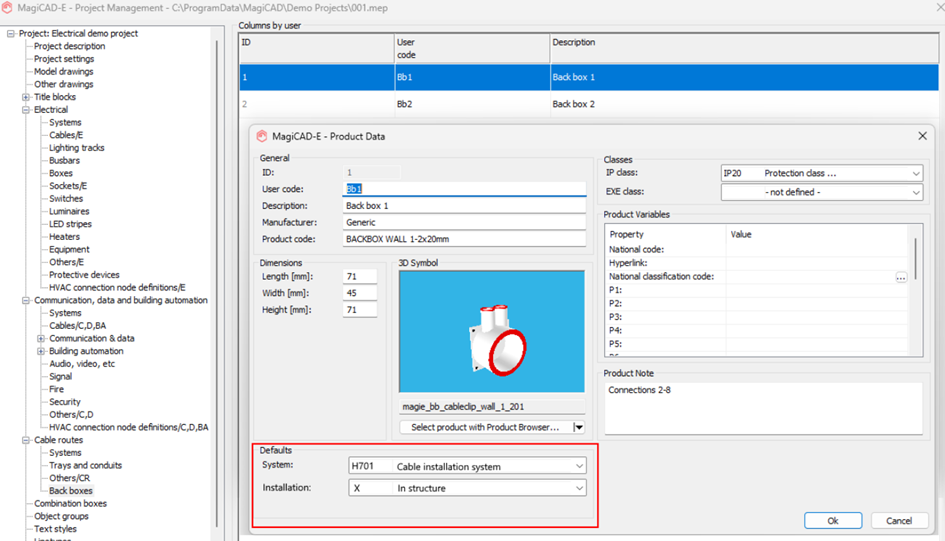
Task: Click the Product Variables scrollbar
Action: [x=915, y=259]
